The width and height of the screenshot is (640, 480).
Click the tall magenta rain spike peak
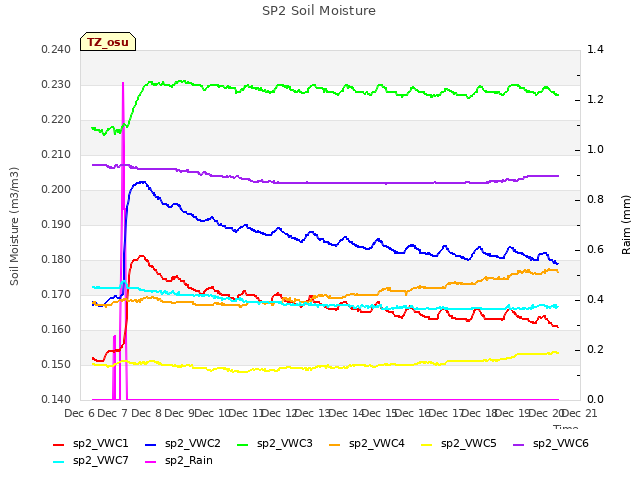pyautogui.click(x=123, y=84)
